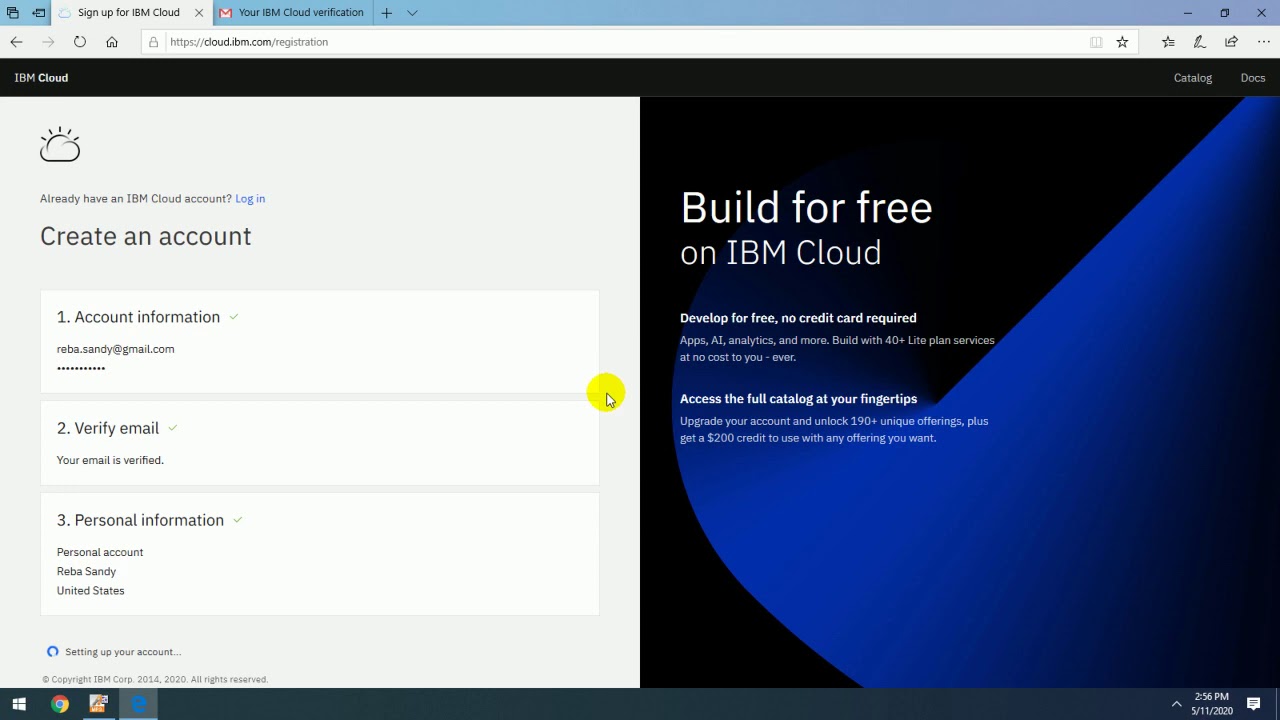The width and height of the screenshot is (1280, 720).
Task: Open the Catalog link
Action: [1193, 78]
